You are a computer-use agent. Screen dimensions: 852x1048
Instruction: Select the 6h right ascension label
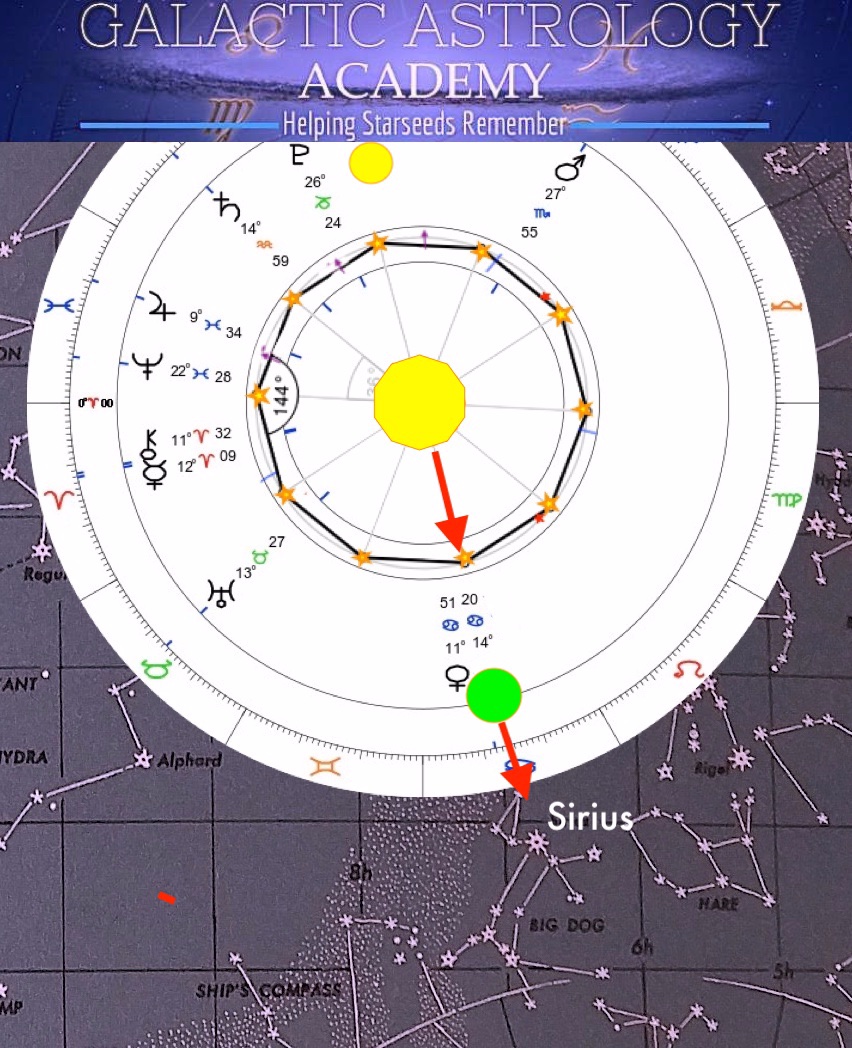[x=642, y=946]
